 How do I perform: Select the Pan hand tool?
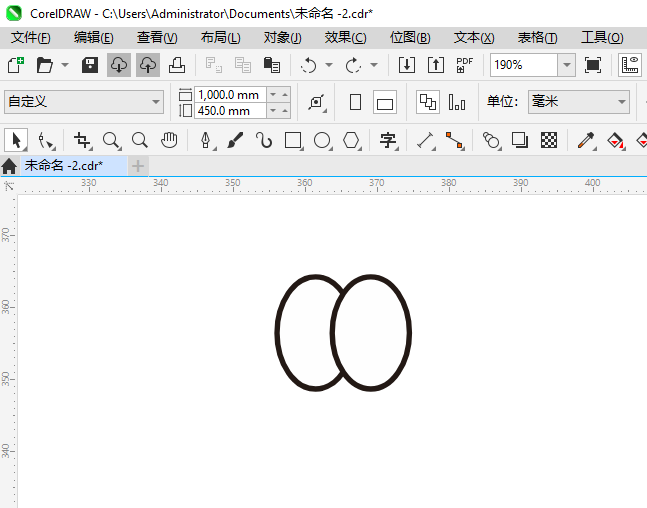pyautogui.click(x=169, y=140)
